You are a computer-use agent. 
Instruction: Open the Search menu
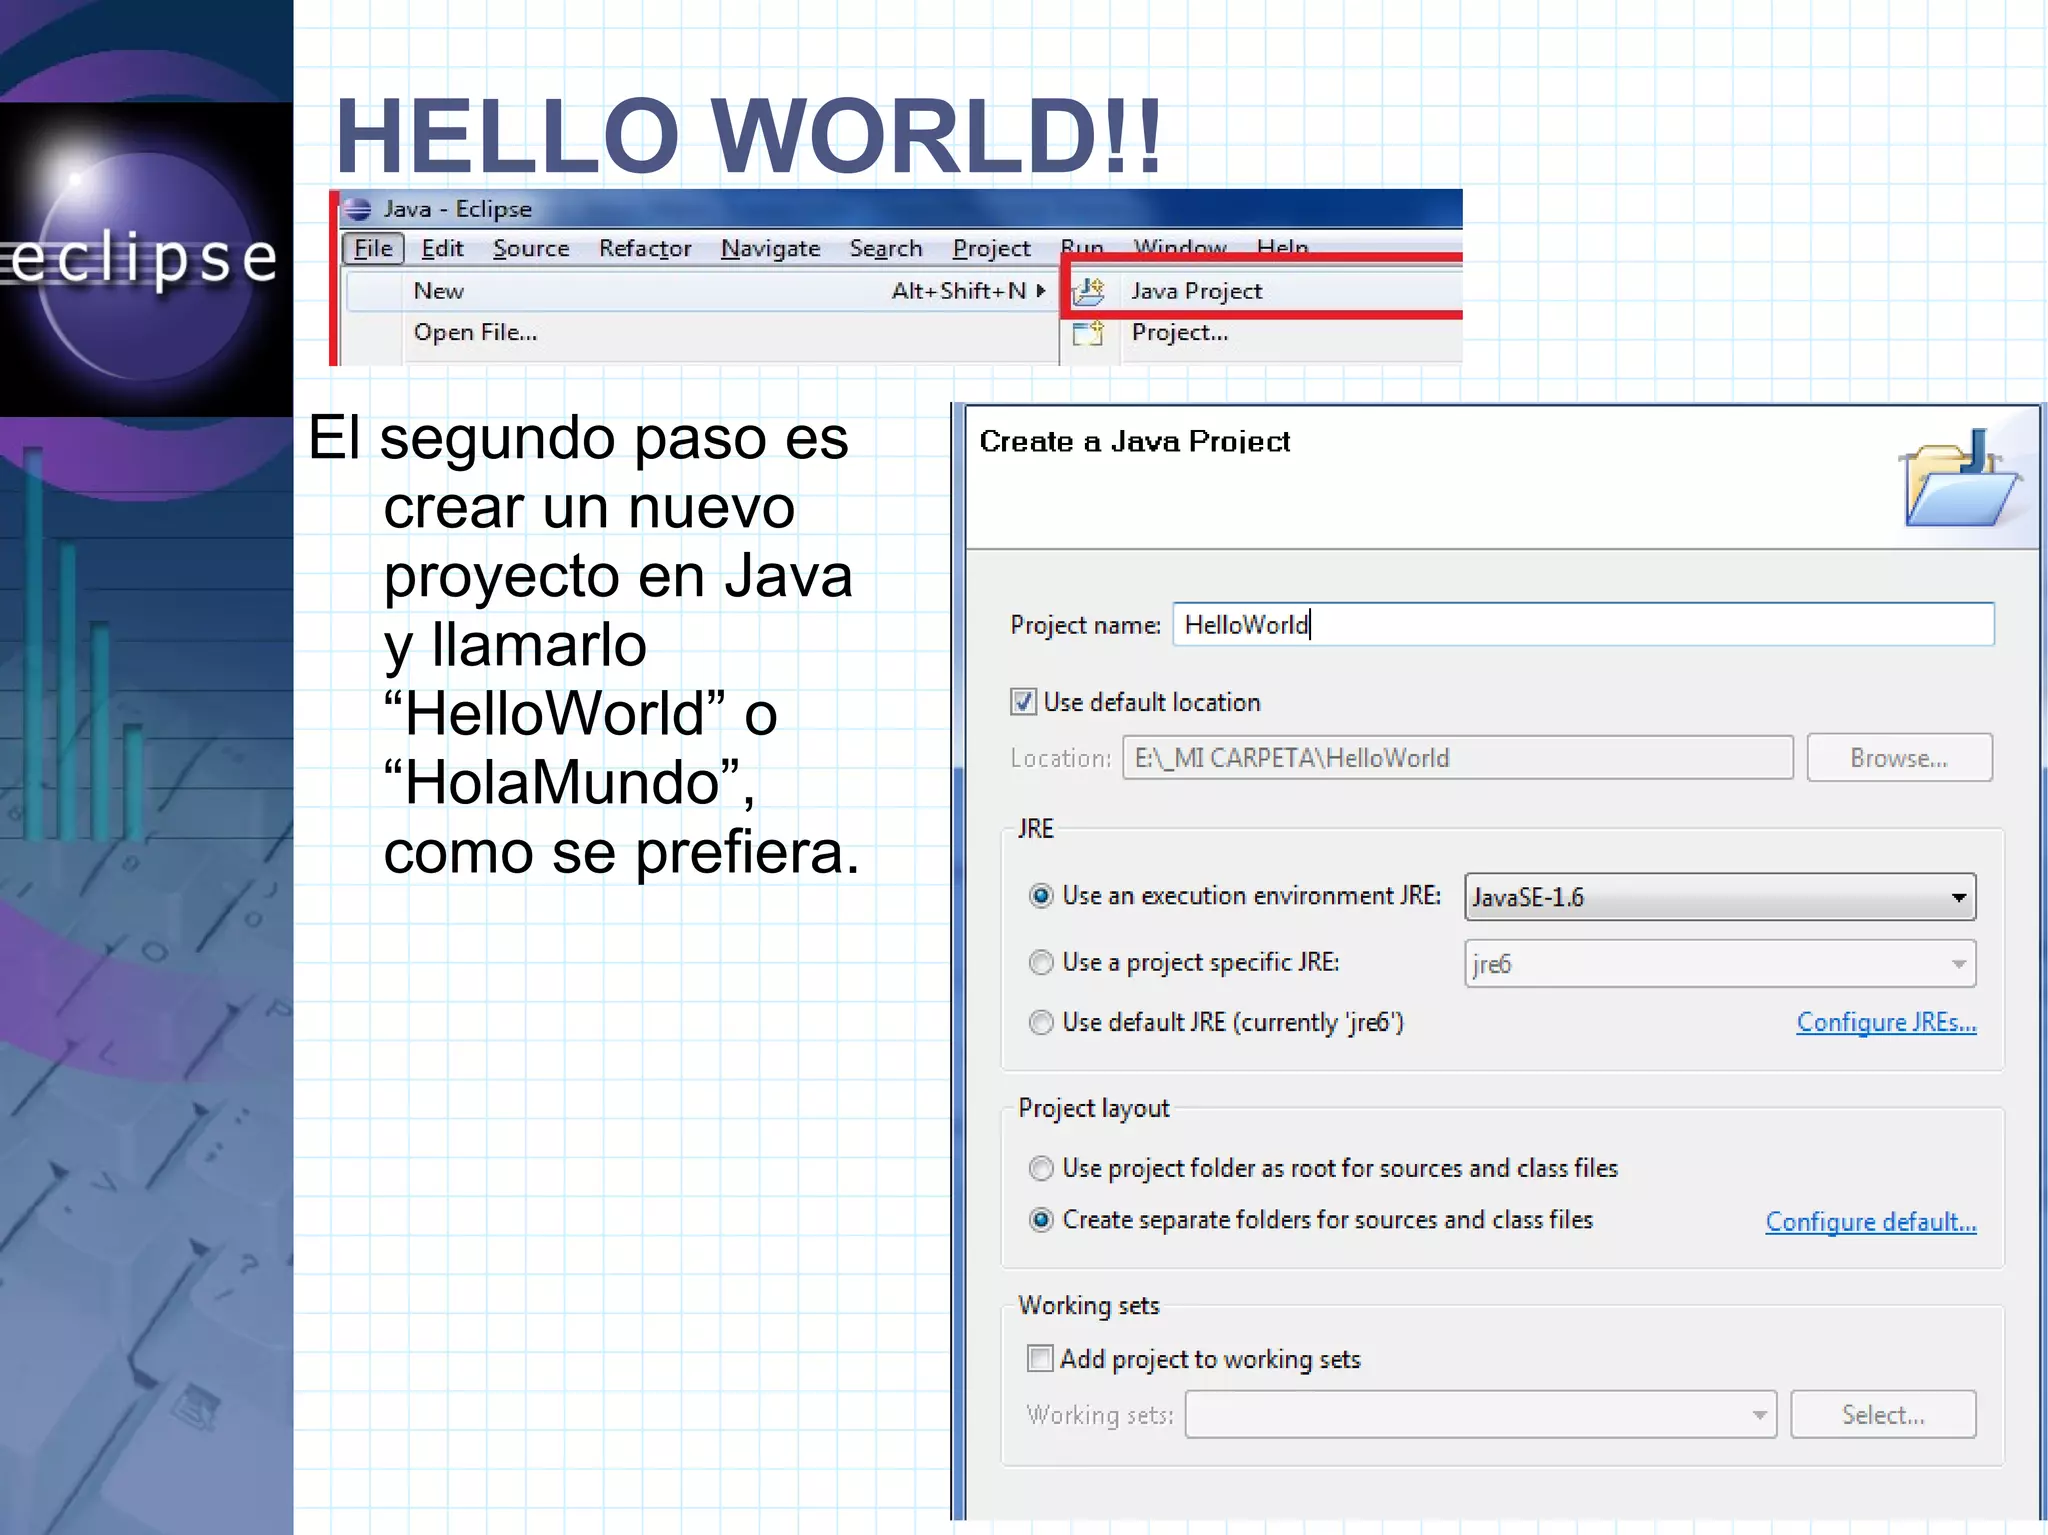(886, 248)
